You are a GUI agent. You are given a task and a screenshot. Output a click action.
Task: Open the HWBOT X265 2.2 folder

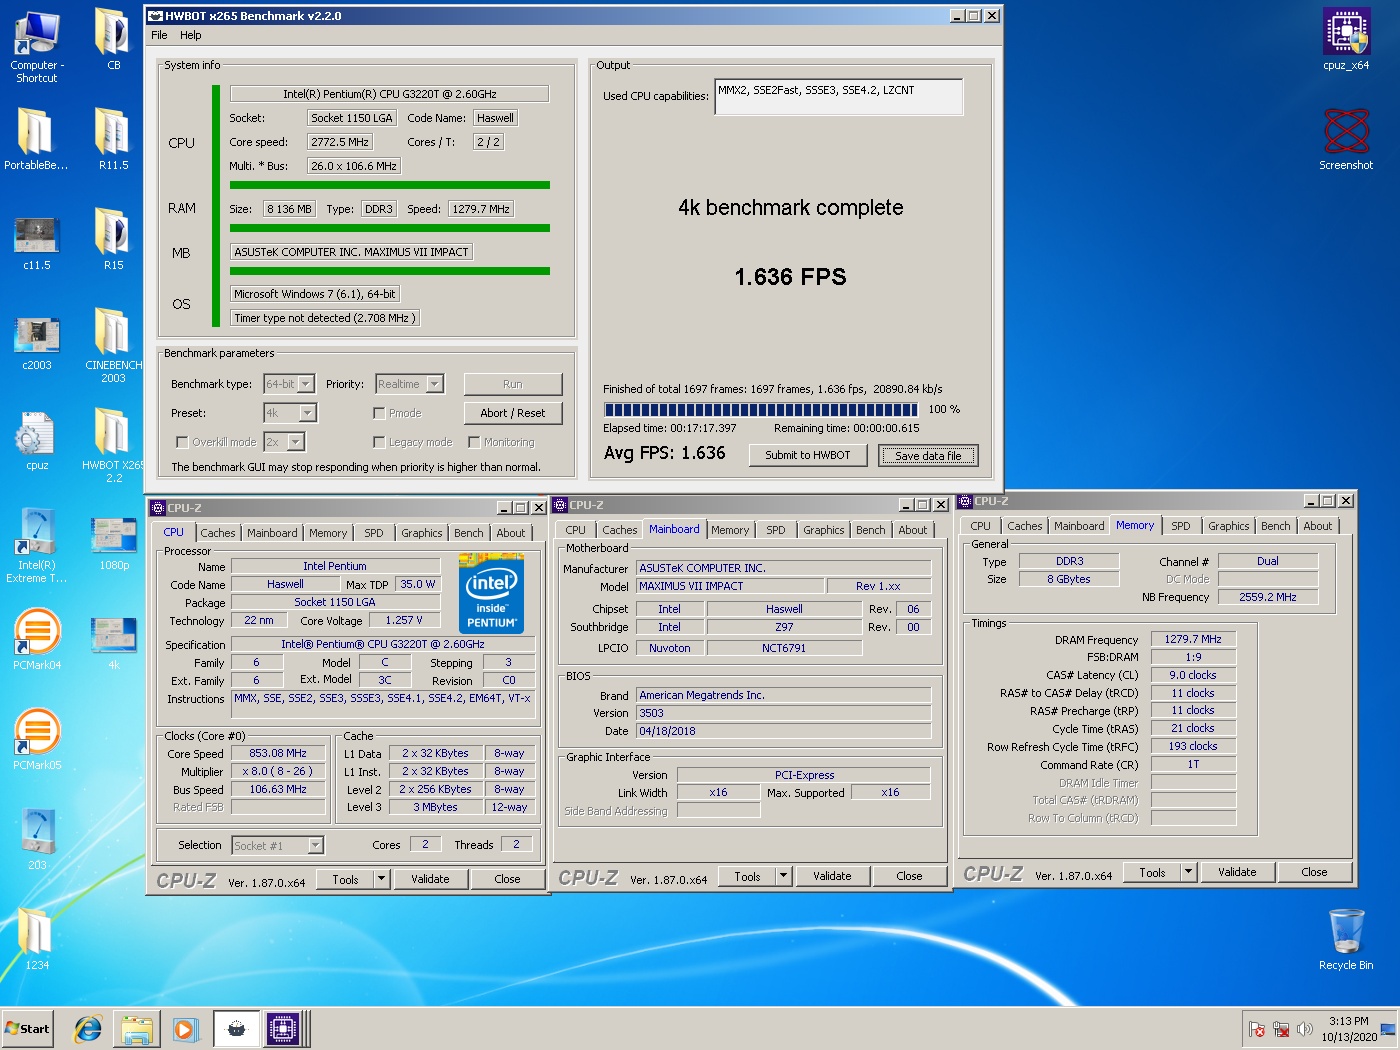pyautogui.click(x=113, y=445)
